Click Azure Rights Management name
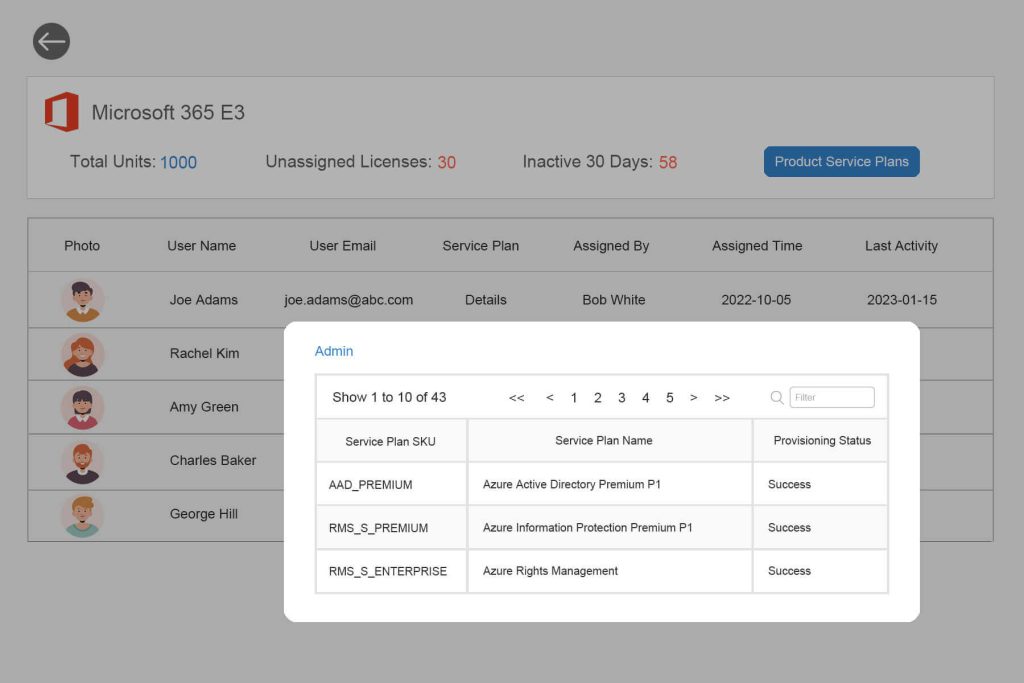1024x683 pixels. [x=550, y=571]
